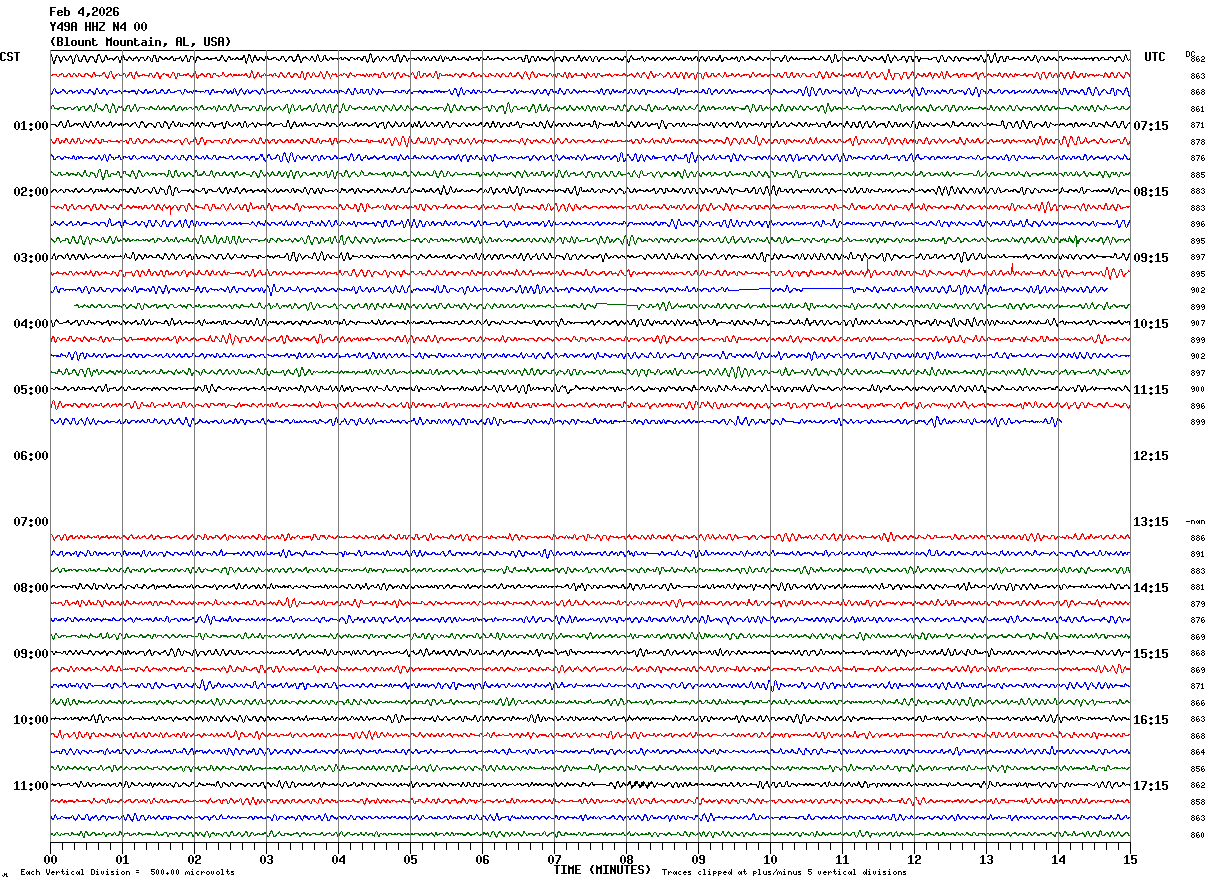Image resolution: width=1210 pixels, height=886 pixels.
Task: Click the "16:15" UTC time label
Action: tap(1151, 720)
